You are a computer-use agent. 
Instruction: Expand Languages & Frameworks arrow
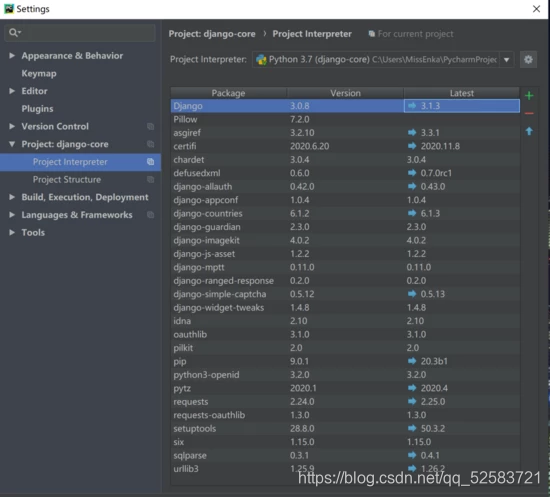point(12,215)
